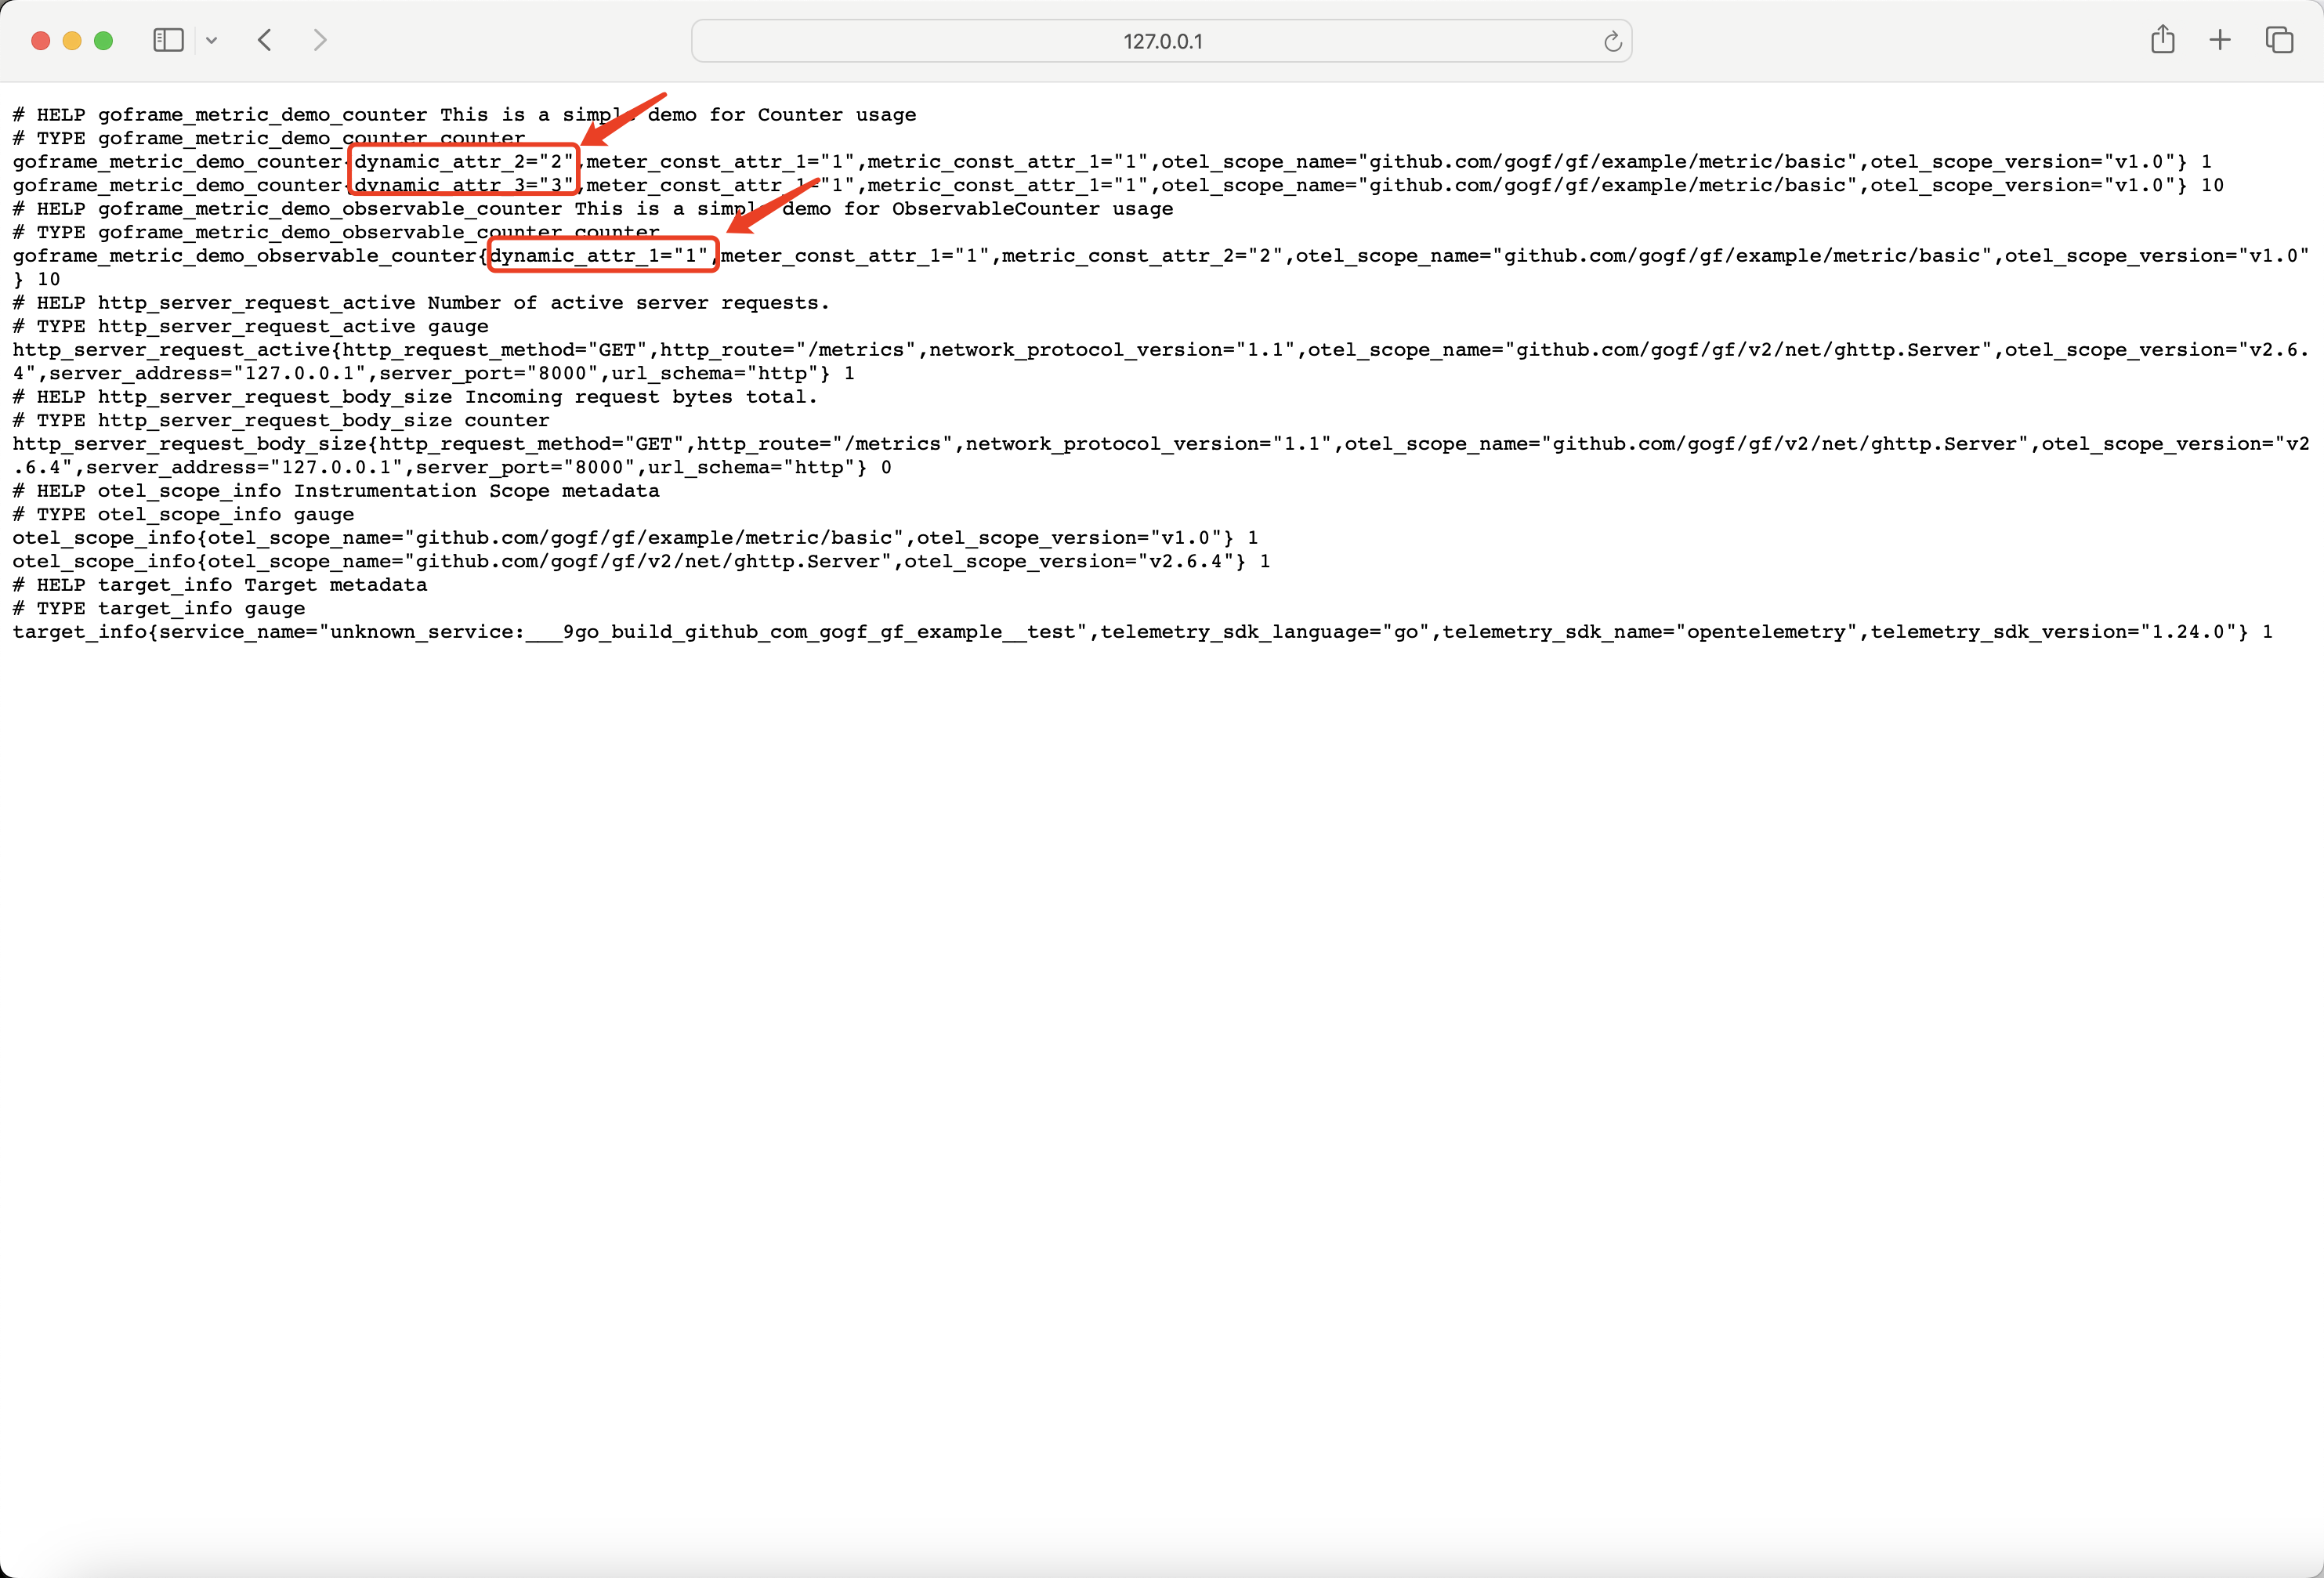Screen dimensions: 2324x1578
Task: Close the window with the red button
Action: (41, 41)
